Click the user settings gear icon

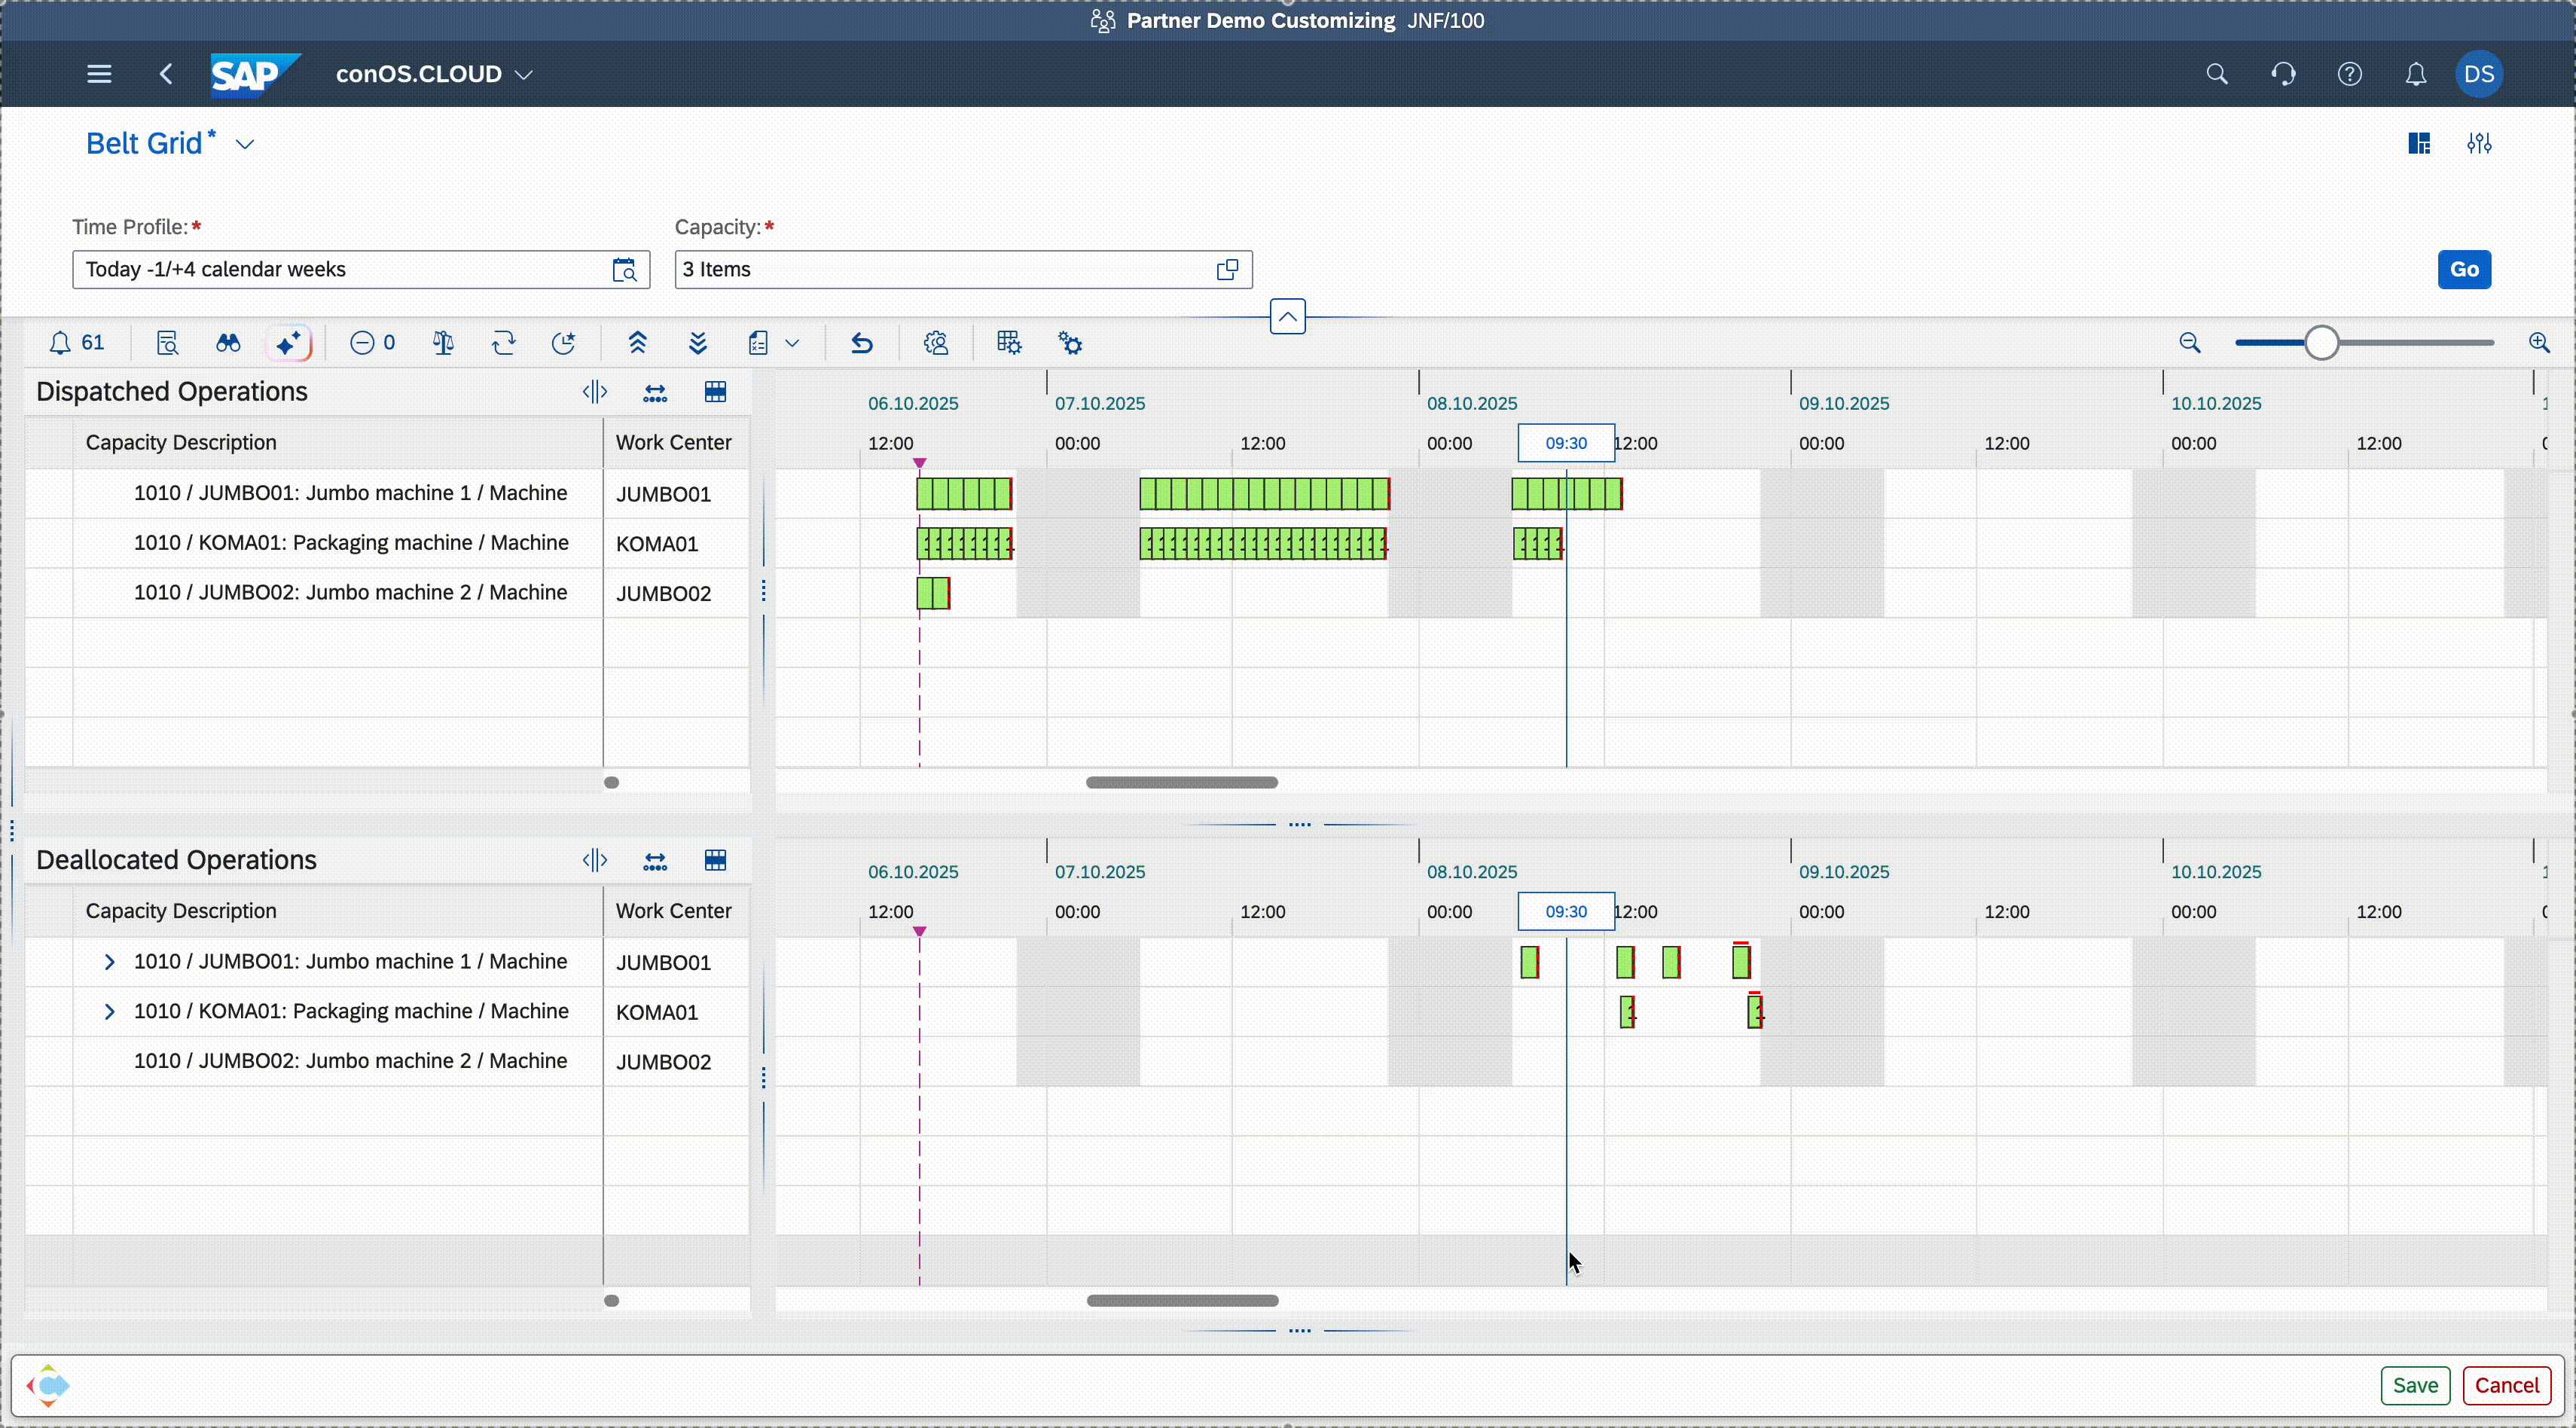(936, 344)
